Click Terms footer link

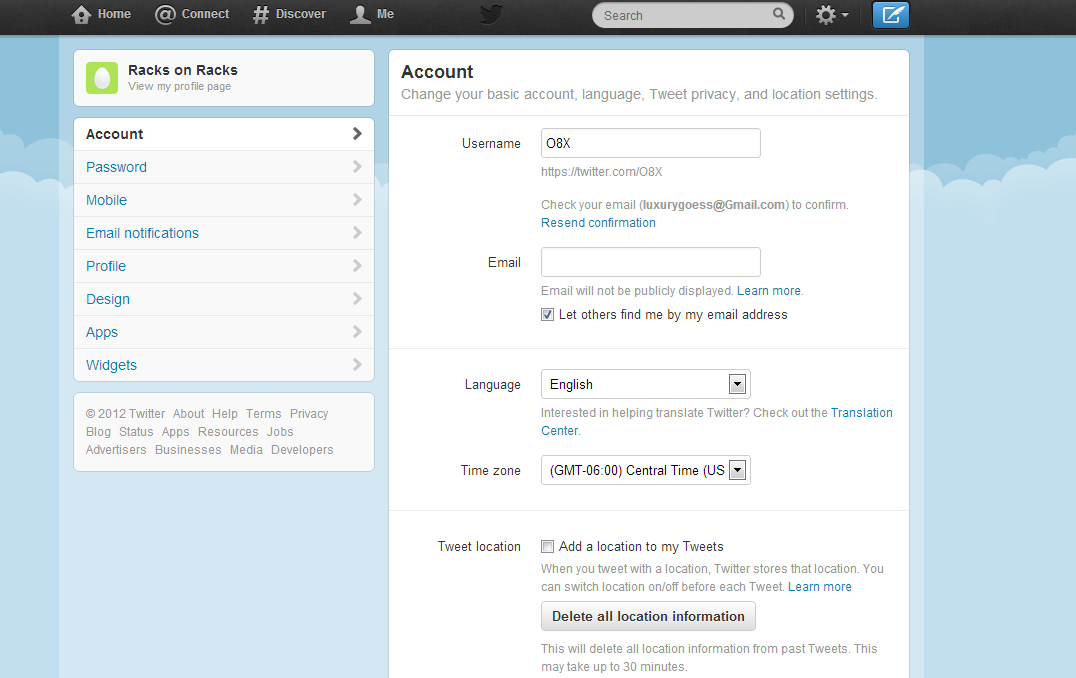pyautogui.click(x=264, y=414)
